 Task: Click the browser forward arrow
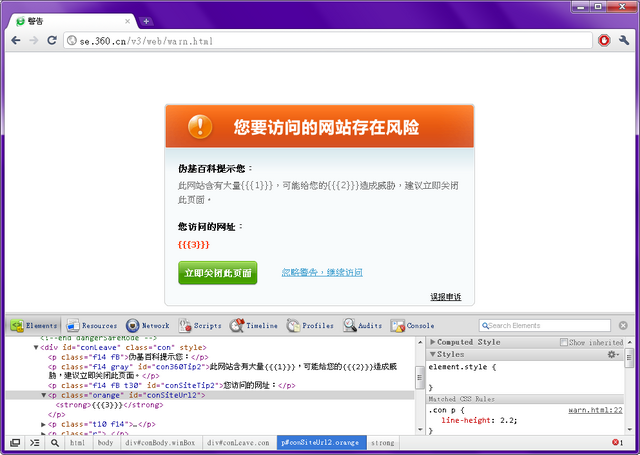point(34,40)
